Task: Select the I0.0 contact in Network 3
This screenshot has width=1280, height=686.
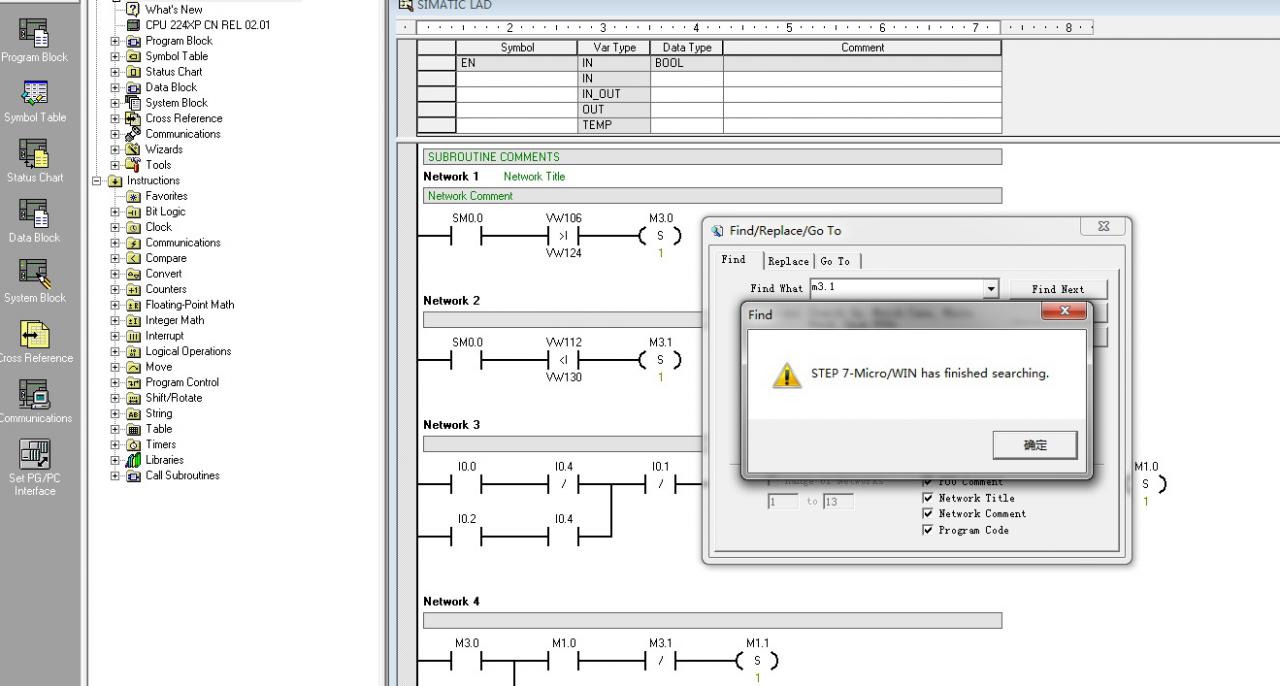Action: (x=466, y=485)
